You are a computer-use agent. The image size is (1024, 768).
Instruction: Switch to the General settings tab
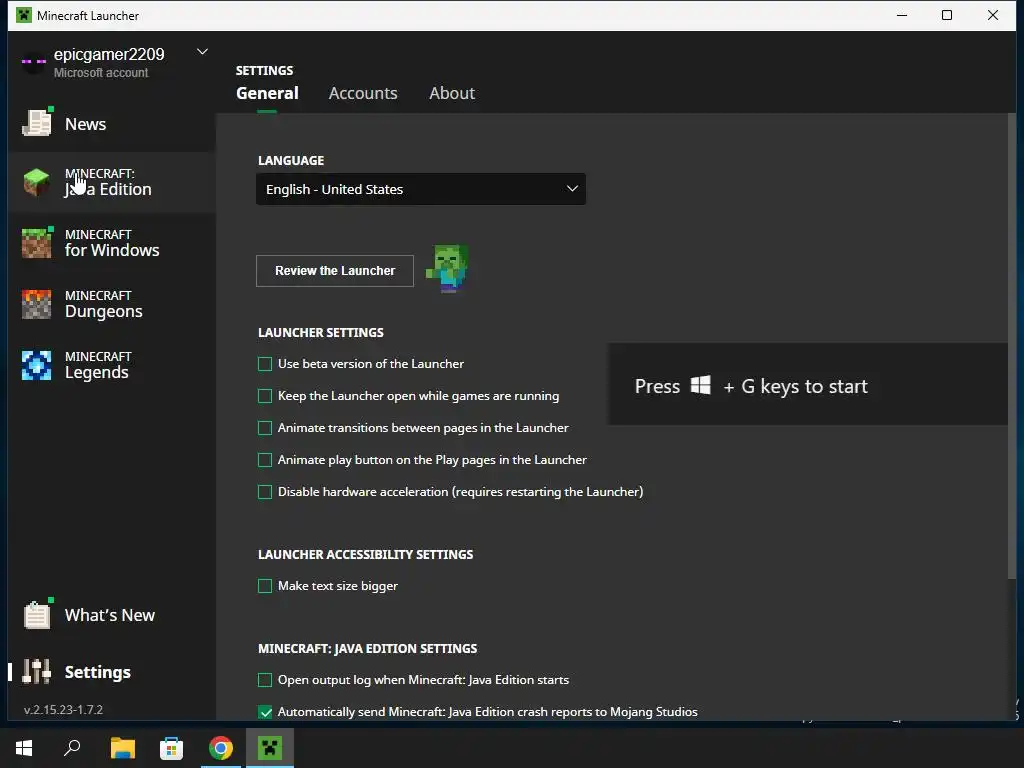coord(267,93)
